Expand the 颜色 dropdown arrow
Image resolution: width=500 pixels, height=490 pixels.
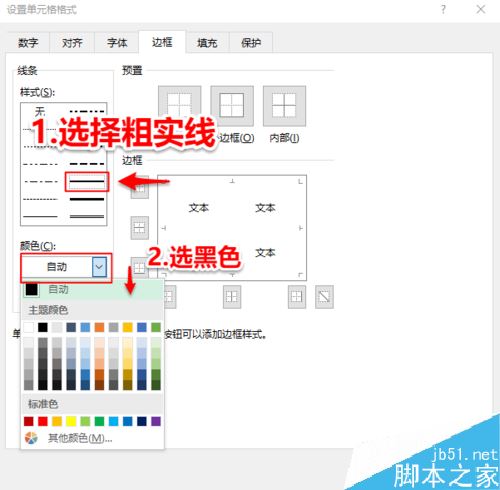click(x=99, y=267)
